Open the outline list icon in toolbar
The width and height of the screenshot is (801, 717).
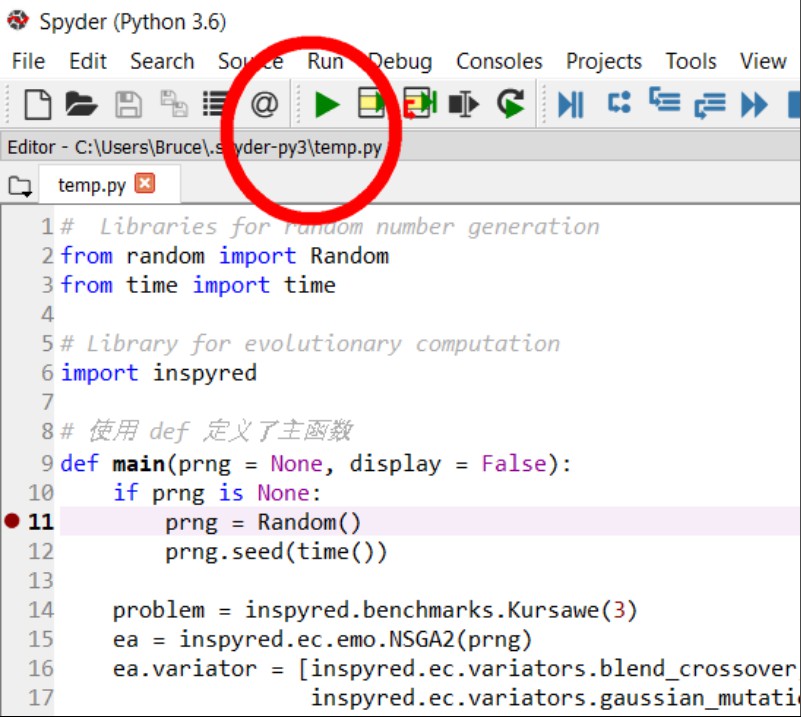pyautogui.click(x=215, y=104)
